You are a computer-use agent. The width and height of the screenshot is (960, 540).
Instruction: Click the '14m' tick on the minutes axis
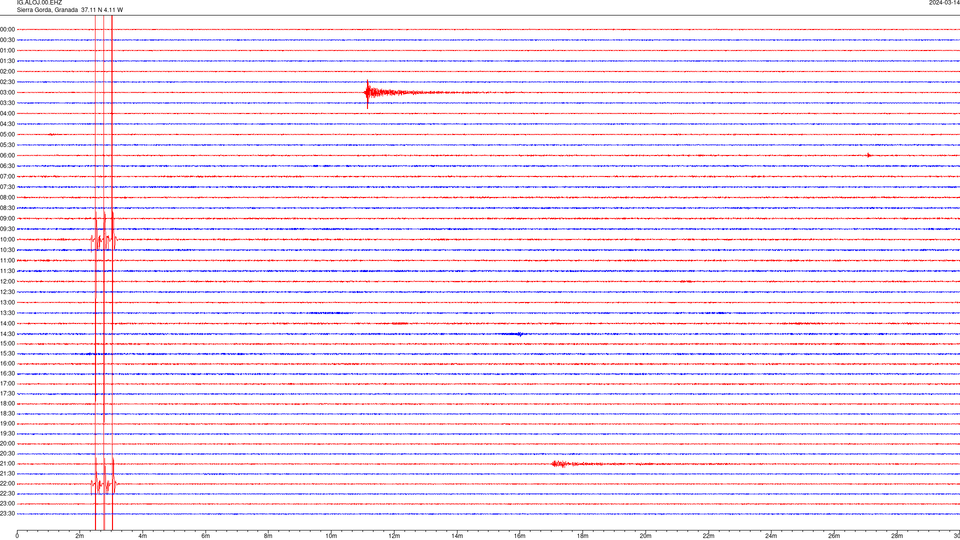click(x=457, y=536)
